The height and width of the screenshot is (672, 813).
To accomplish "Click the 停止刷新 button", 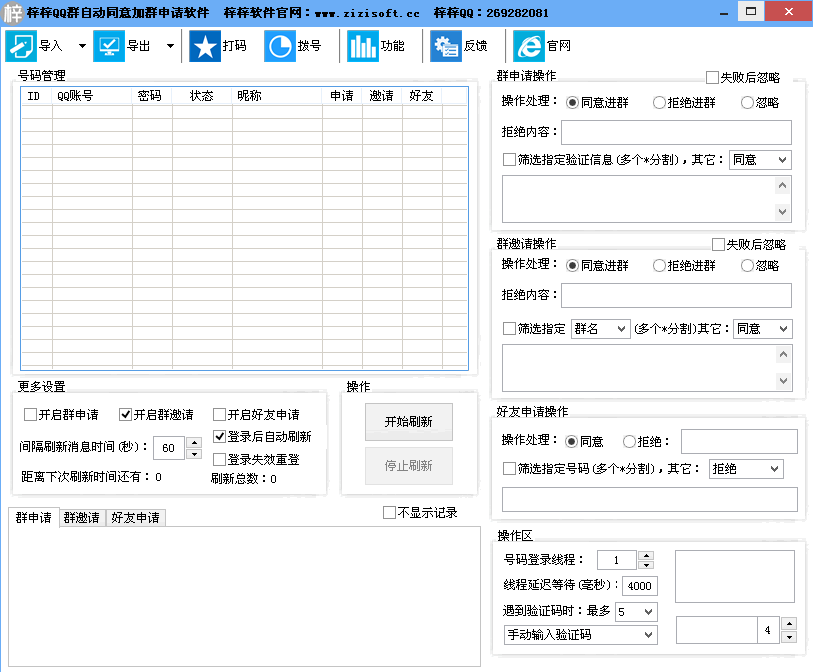I will pos(409,466).
